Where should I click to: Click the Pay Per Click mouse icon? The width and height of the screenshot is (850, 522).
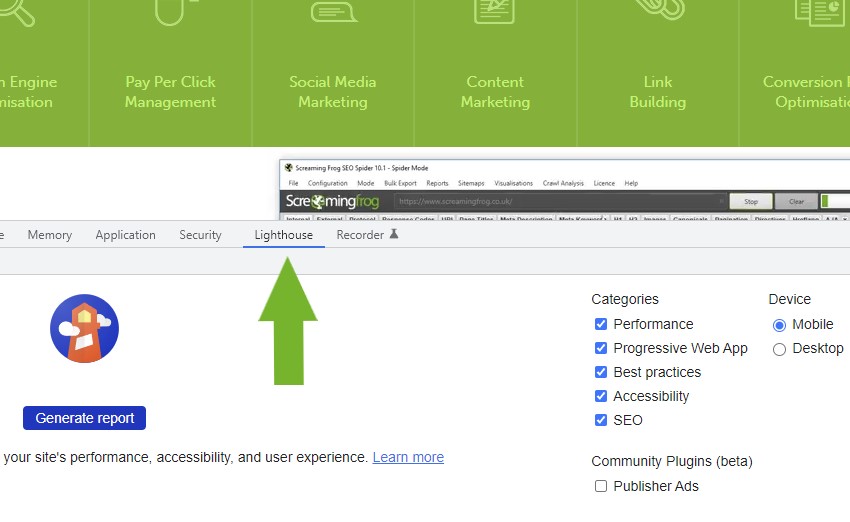[x=170, y=10]
